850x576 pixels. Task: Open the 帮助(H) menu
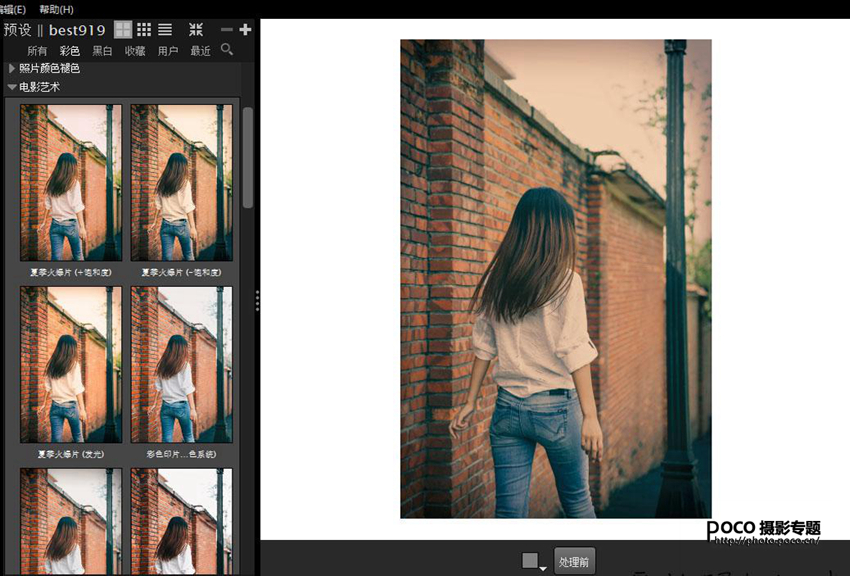tap(56, 9)
